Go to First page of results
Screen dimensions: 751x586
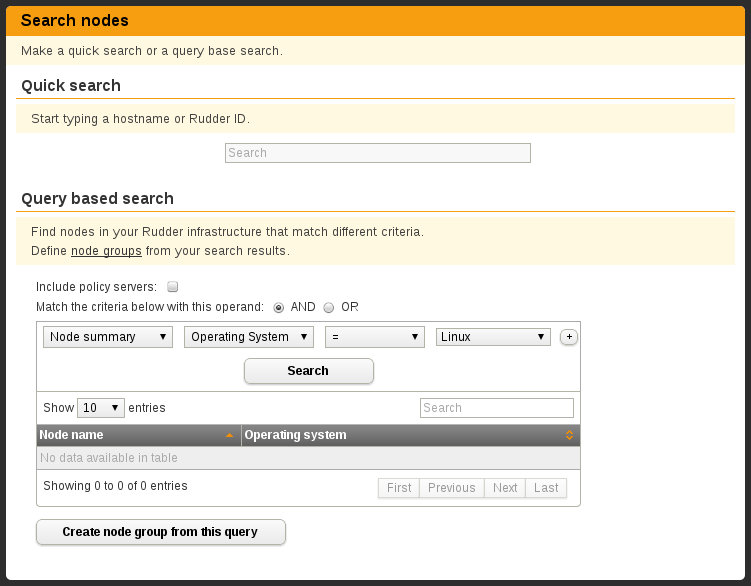[399, 488]
